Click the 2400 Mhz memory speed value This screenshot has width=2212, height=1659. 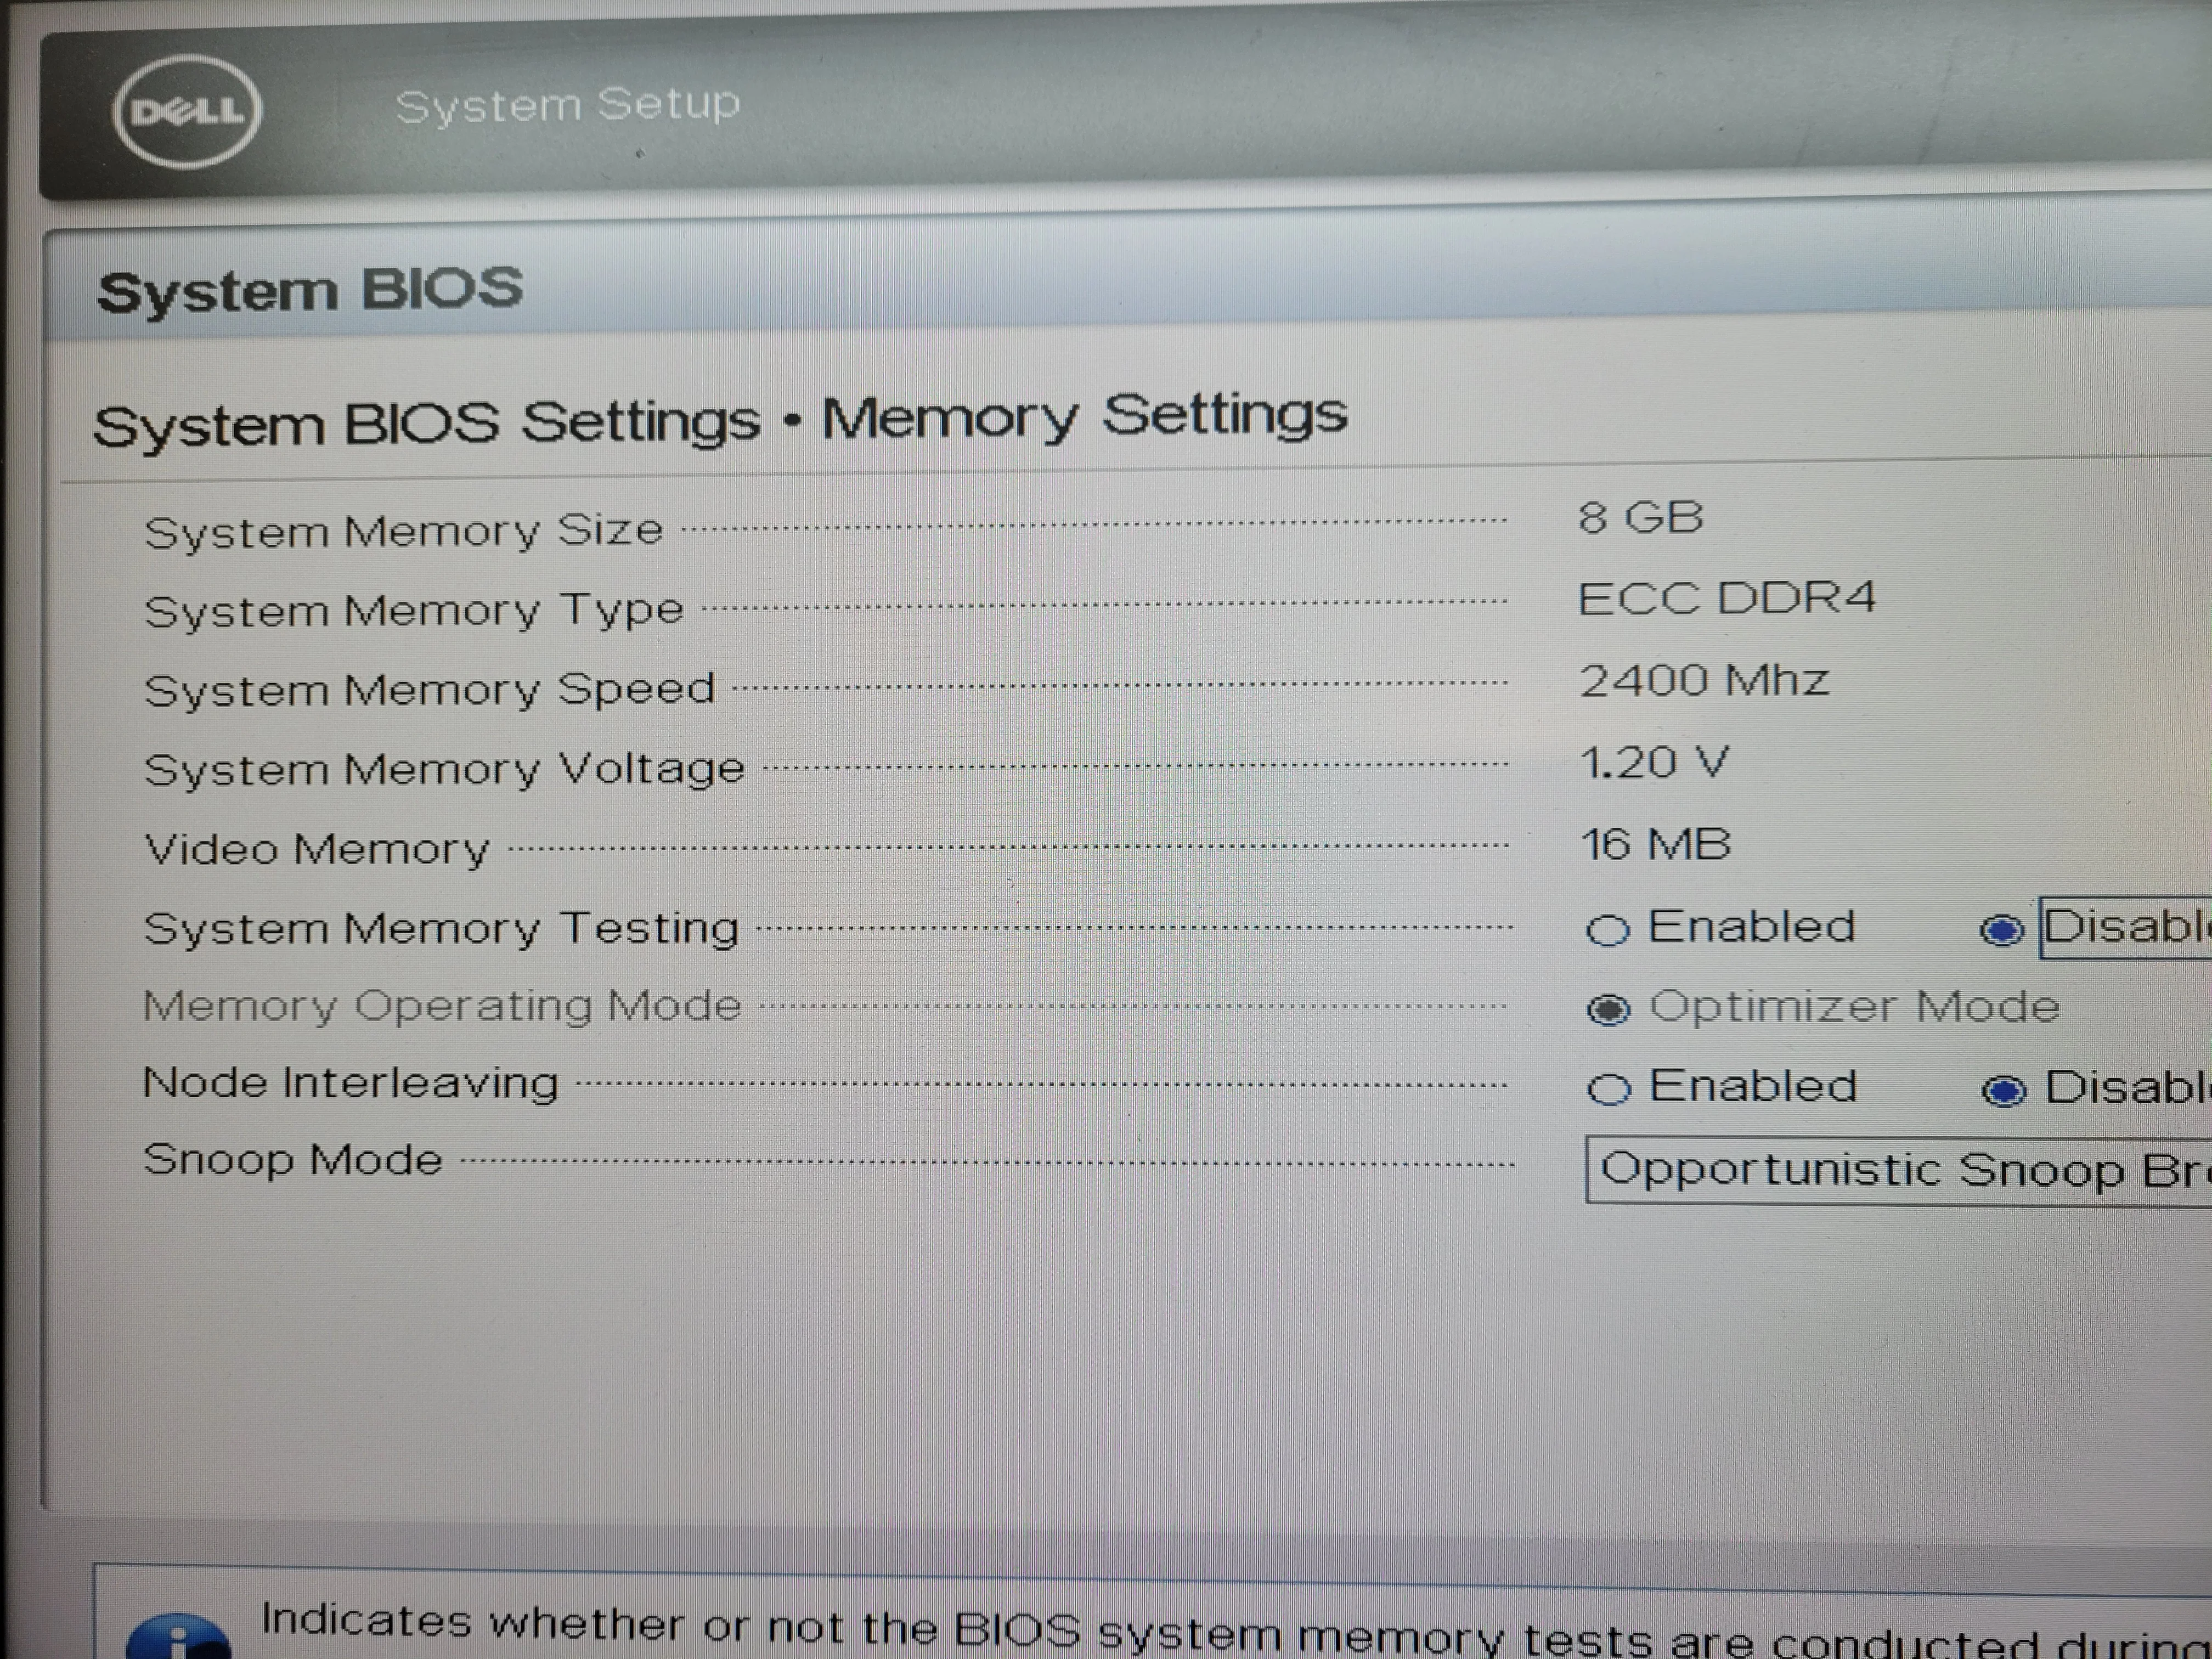1704,680
